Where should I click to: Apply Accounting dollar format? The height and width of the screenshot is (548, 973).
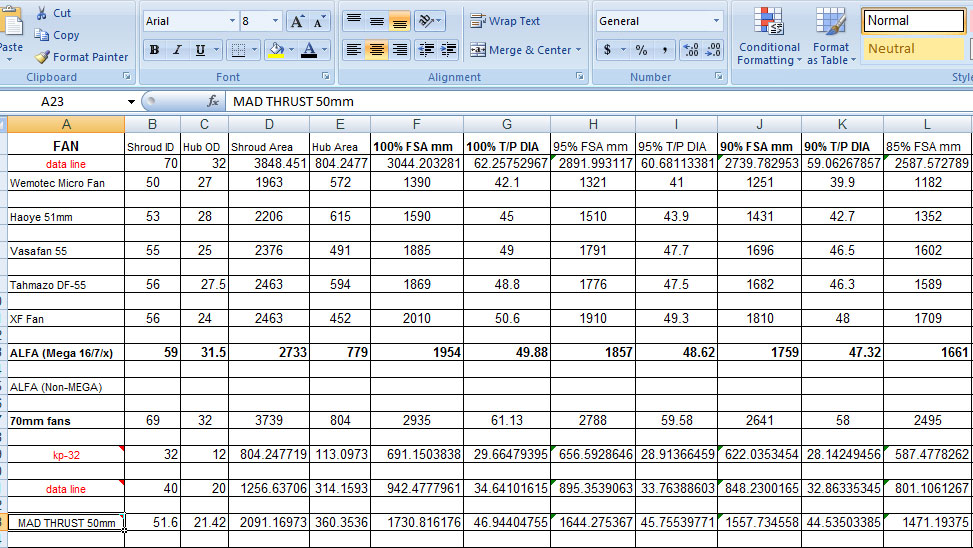[x=607, y=50]
